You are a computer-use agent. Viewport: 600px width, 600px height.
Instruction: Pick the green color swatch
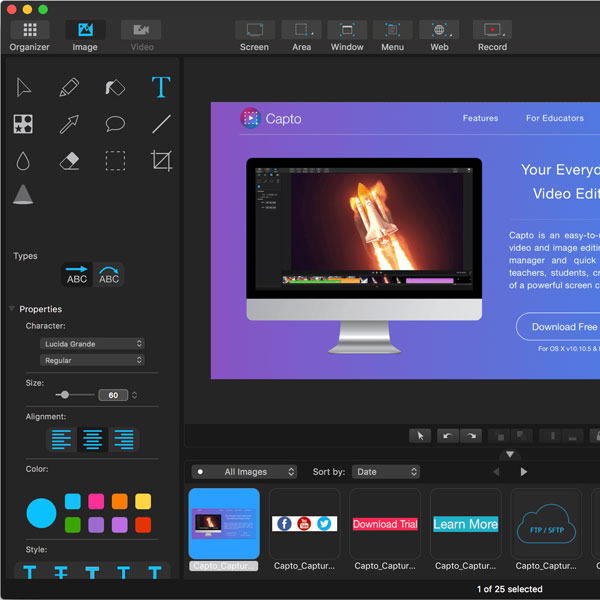(73, 525)
